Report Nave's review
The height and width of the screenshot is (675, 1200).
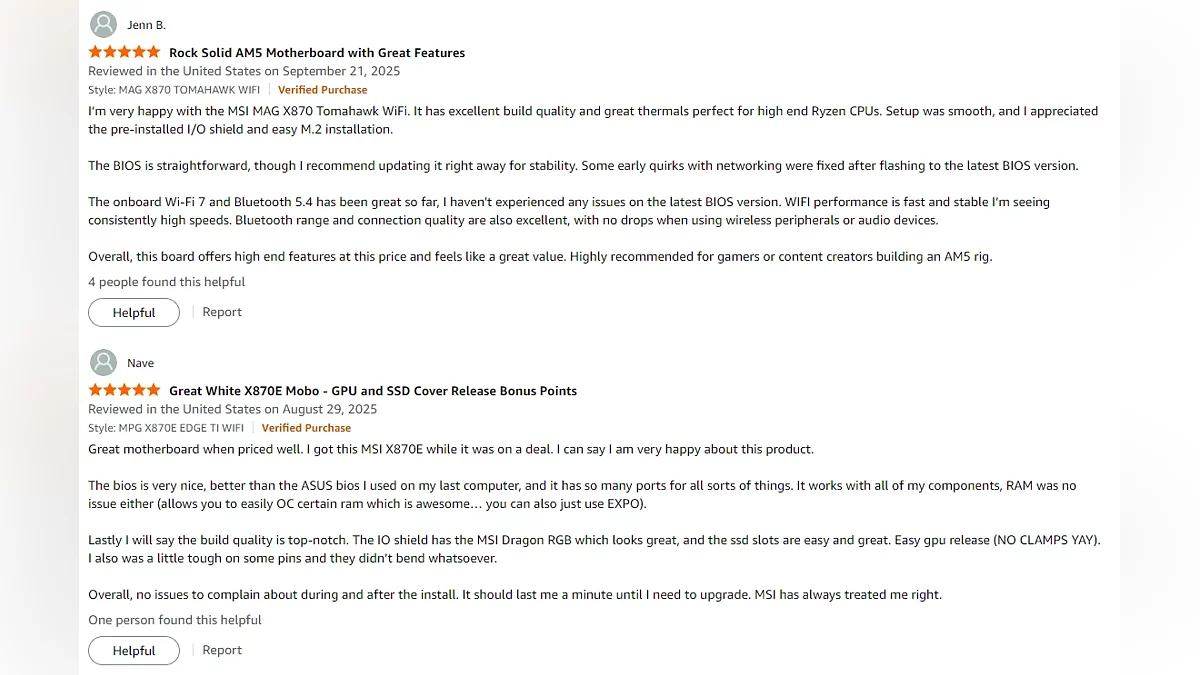click(x=222, y=650)
